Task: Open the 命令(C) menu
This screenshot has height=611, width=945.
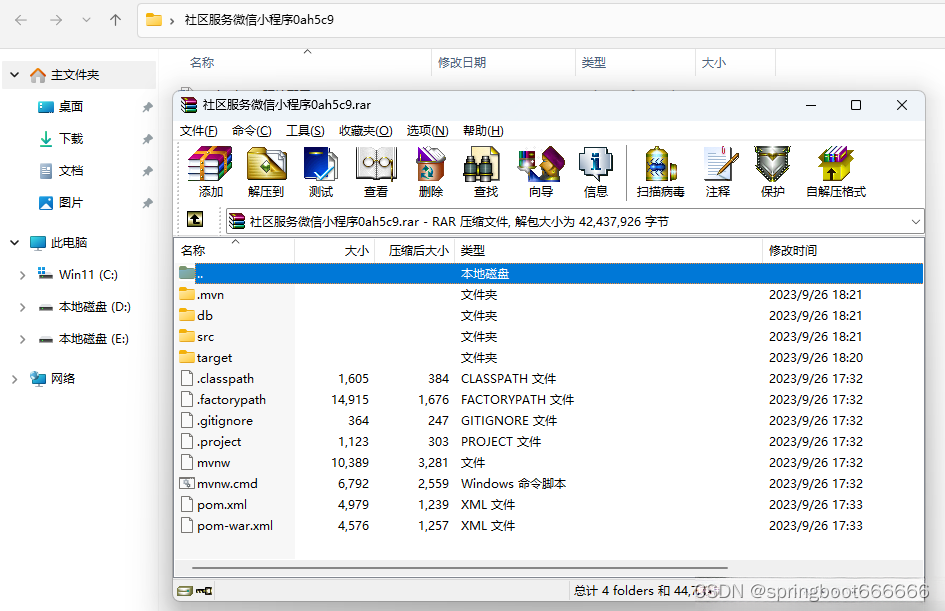Action: click(251, 131)
